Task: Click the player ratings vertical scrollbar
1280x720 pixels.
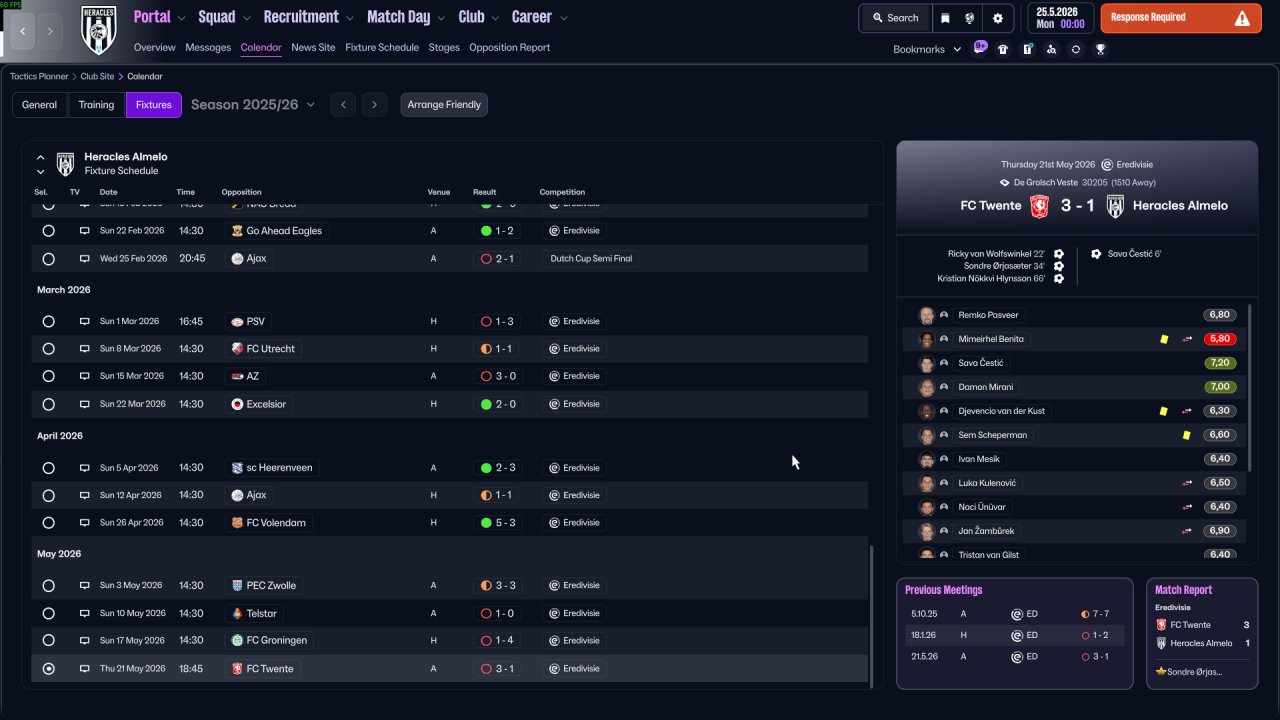Action: pos(1250,388)
